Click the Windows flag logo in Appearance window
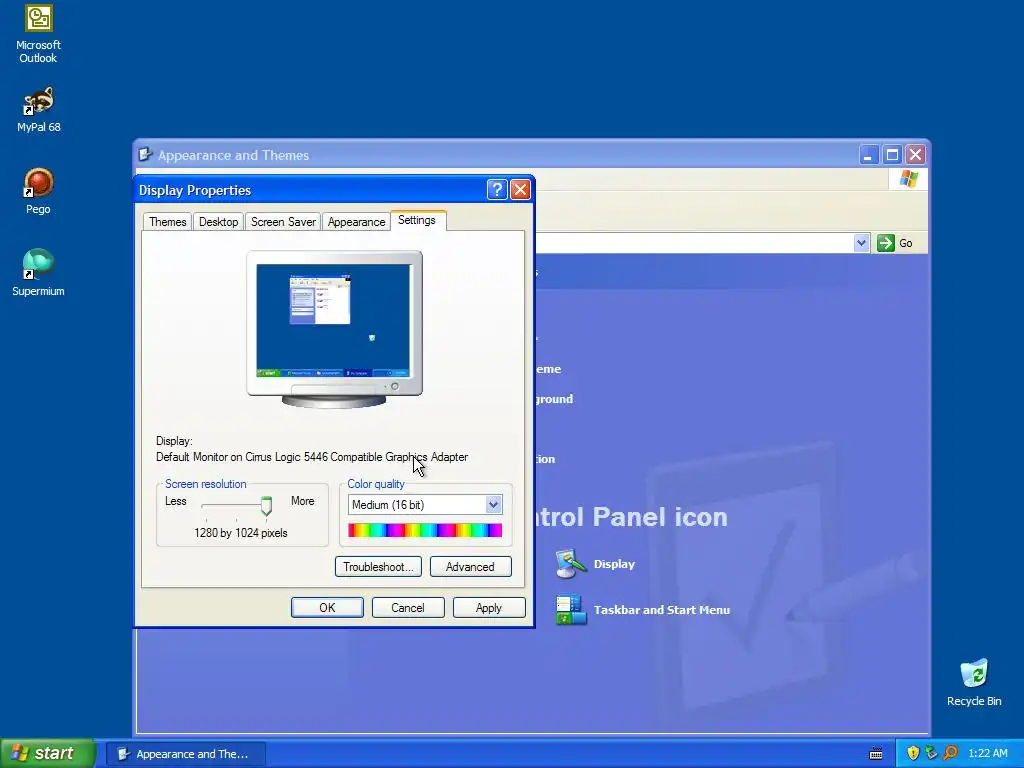This screenshot has width=1024, height=768. pos(908,179)
